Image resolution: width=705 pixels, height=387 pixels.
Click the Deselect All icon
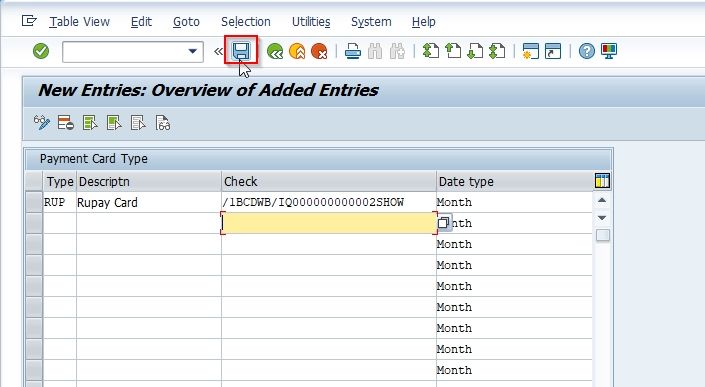coord(138,122)
